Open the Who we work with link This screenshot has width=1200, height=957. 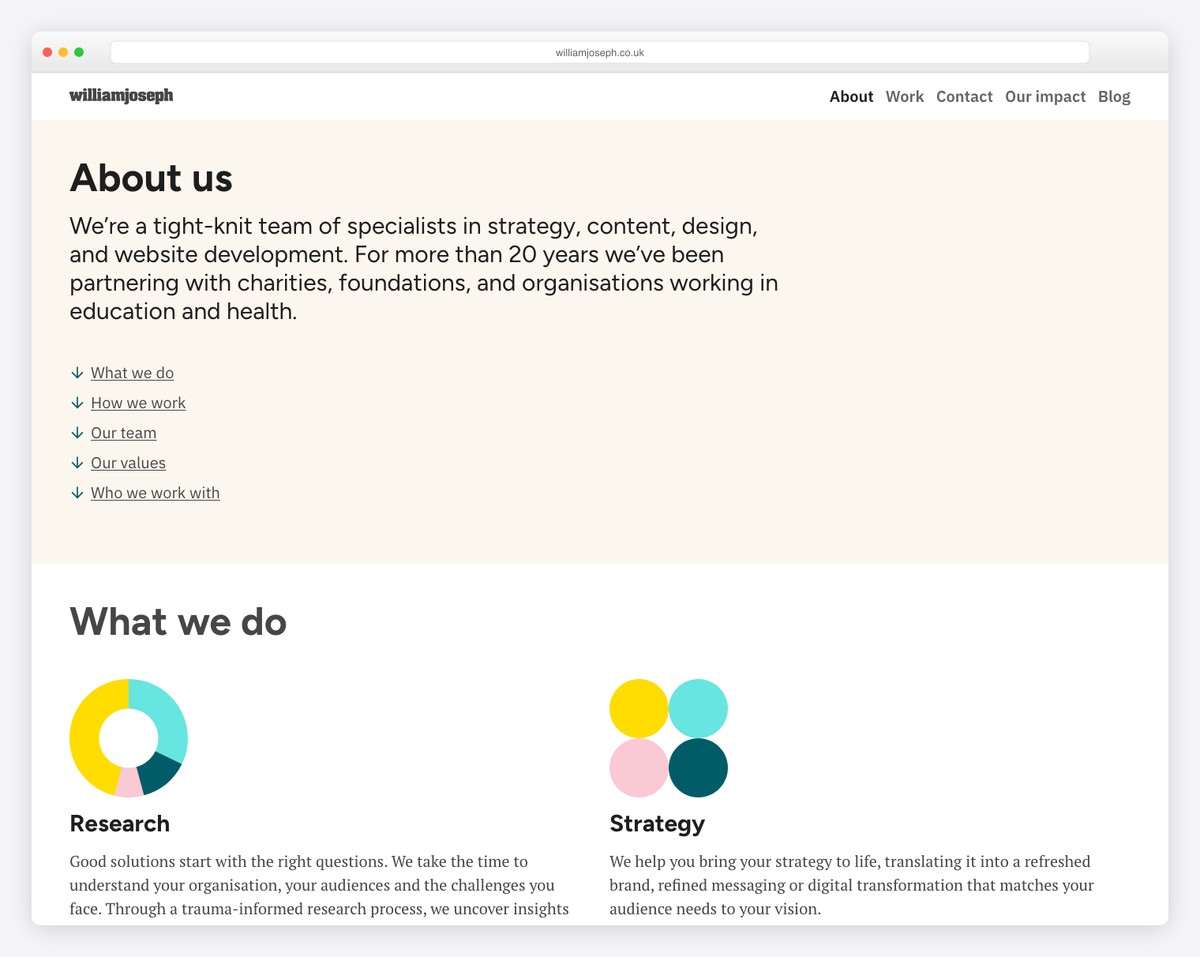[155, 493]
